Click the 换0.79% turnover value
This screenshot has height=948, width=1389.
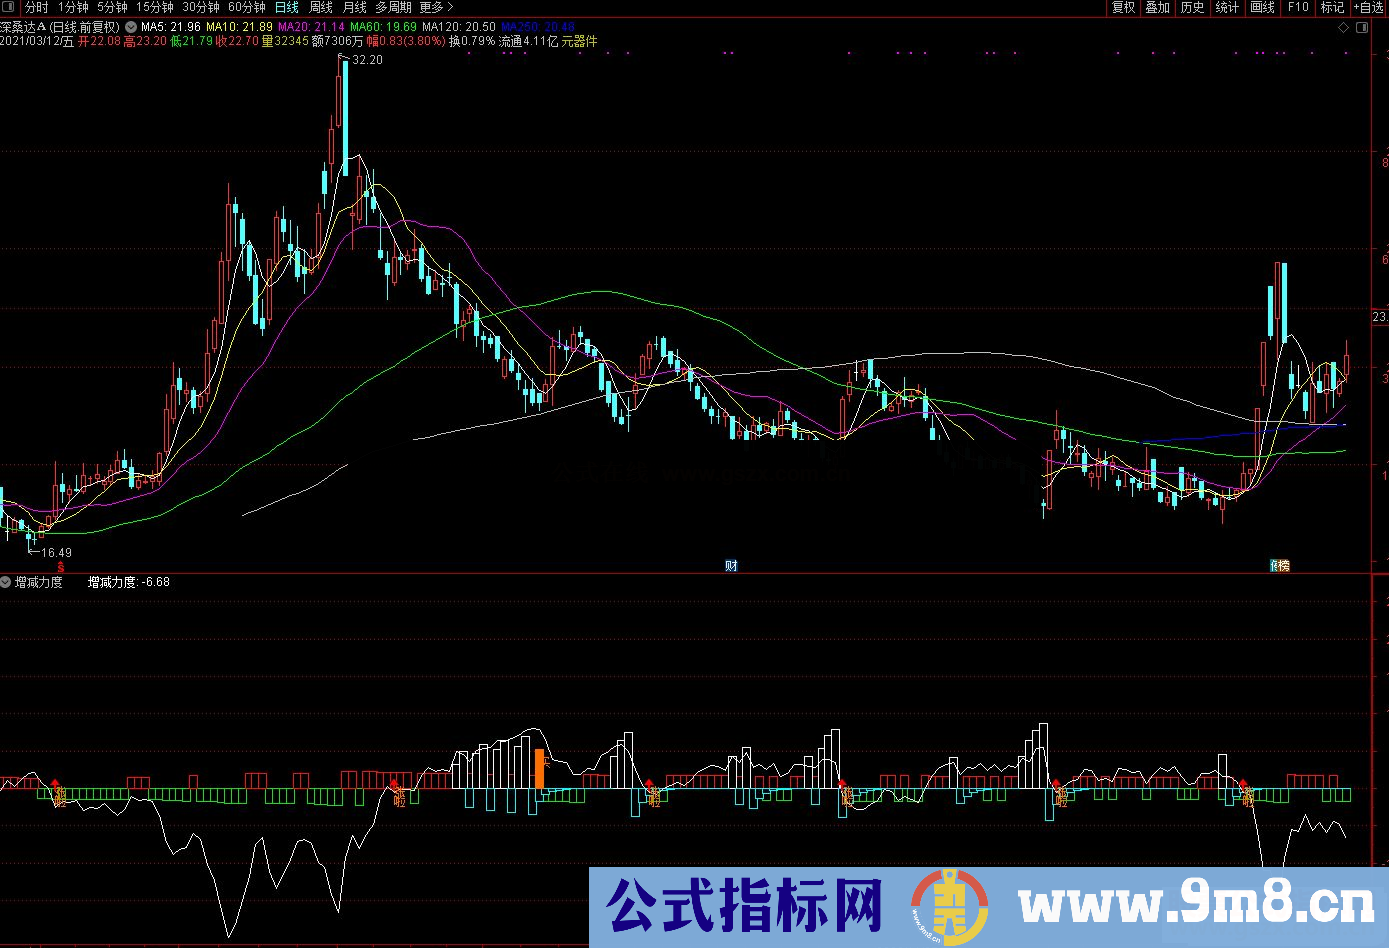(472, 42)
